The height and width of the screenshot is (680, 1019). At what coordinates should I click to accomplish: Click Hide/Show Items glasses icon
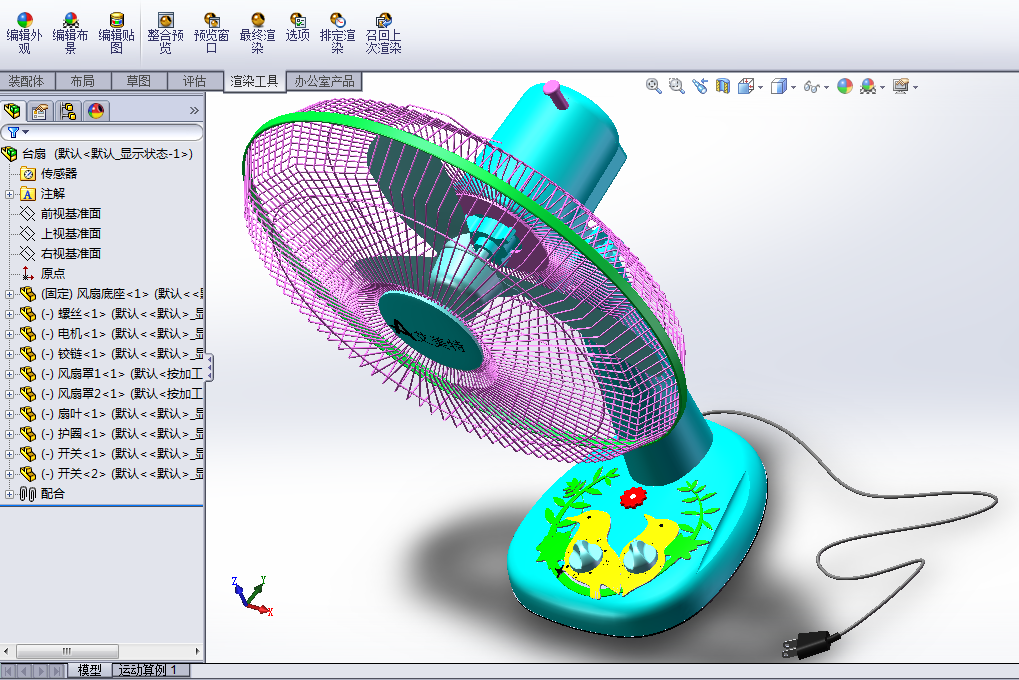point(812,86)
